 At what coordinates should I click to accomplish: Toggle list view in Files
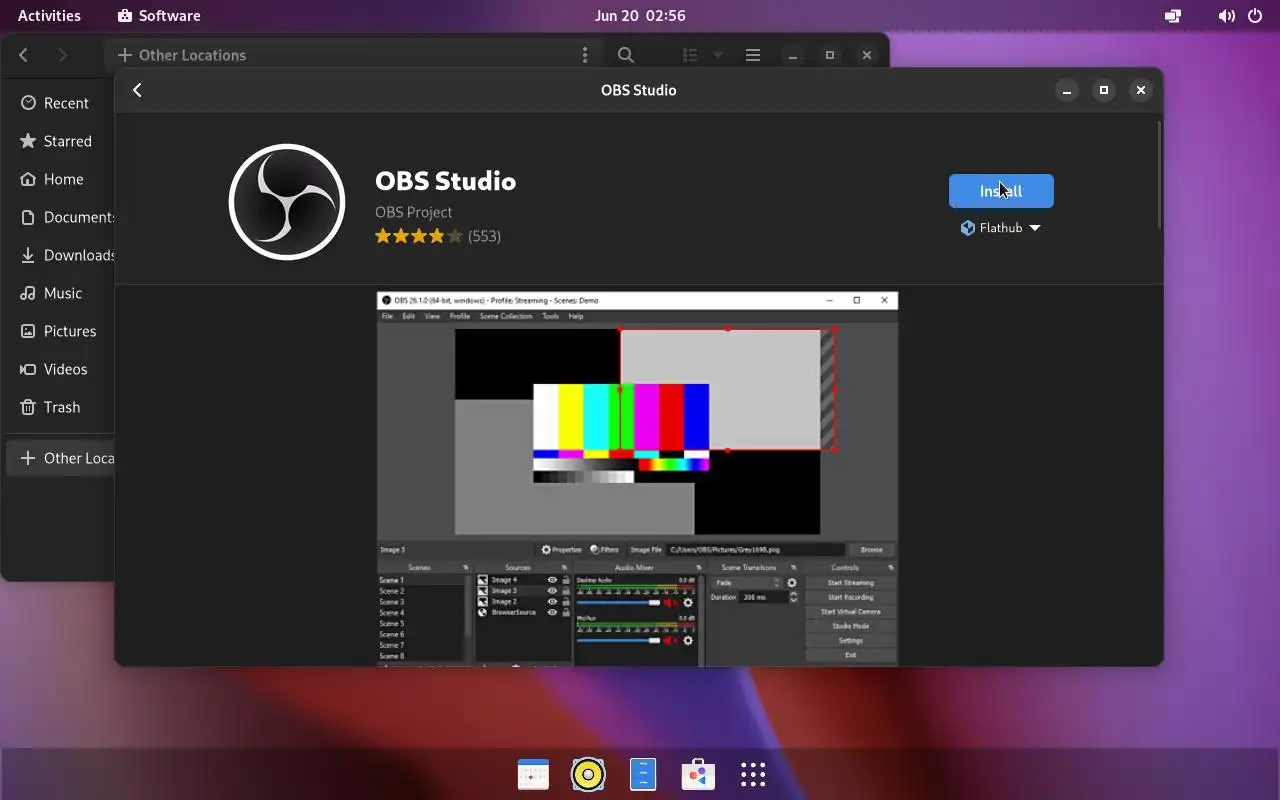690,55
